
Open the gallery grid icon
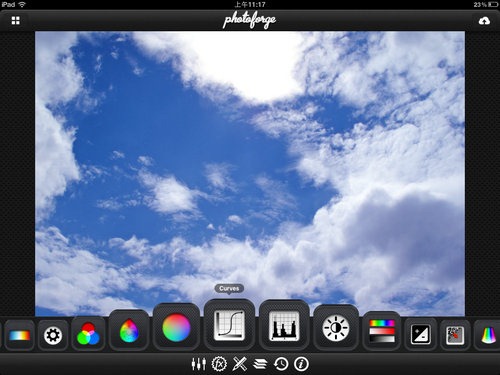pyautogui.click(x=15, y=21)
